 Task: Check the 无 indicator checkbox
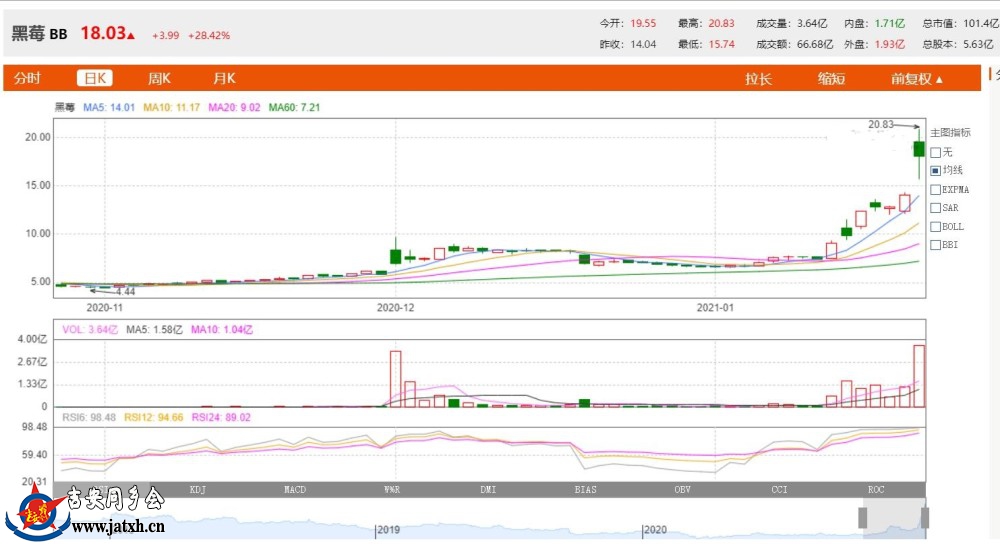click(936, 152)
